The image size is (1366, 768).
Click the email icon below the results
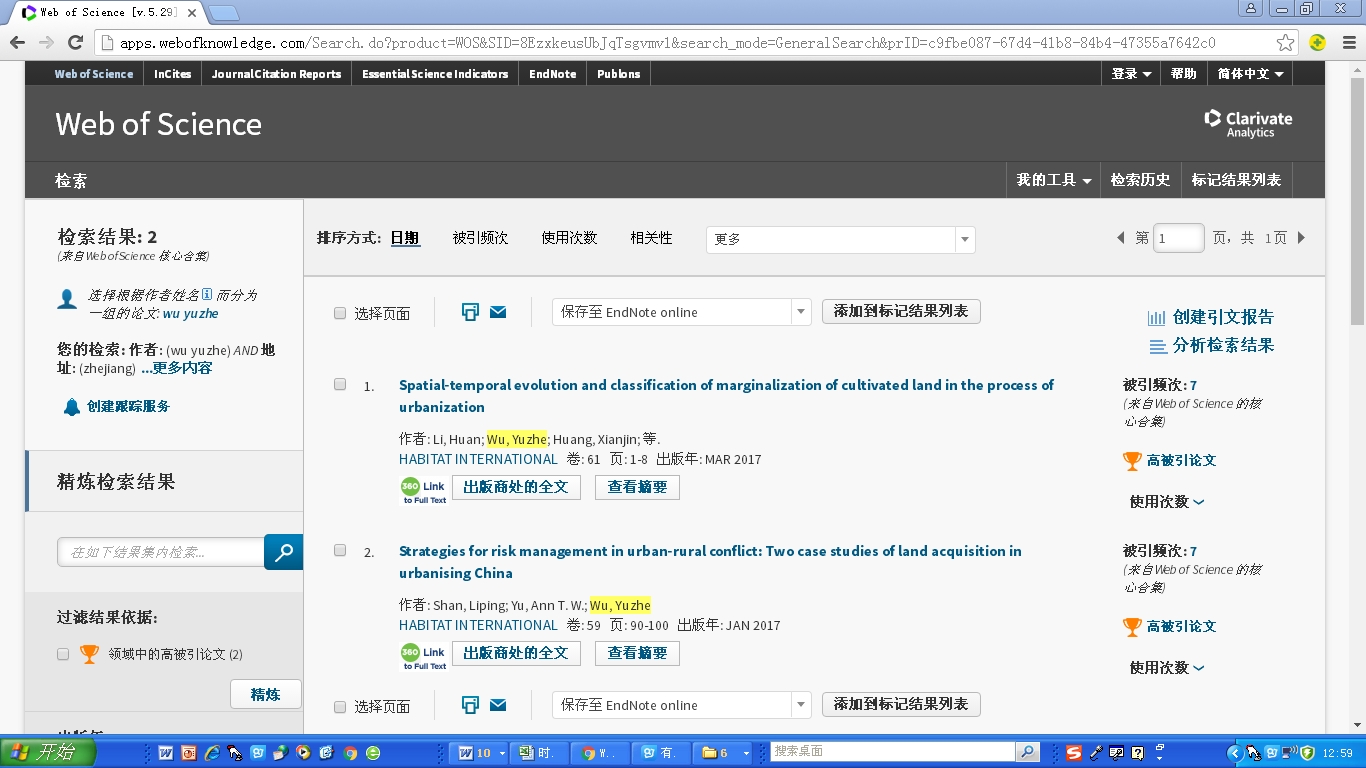click(498, 705)
